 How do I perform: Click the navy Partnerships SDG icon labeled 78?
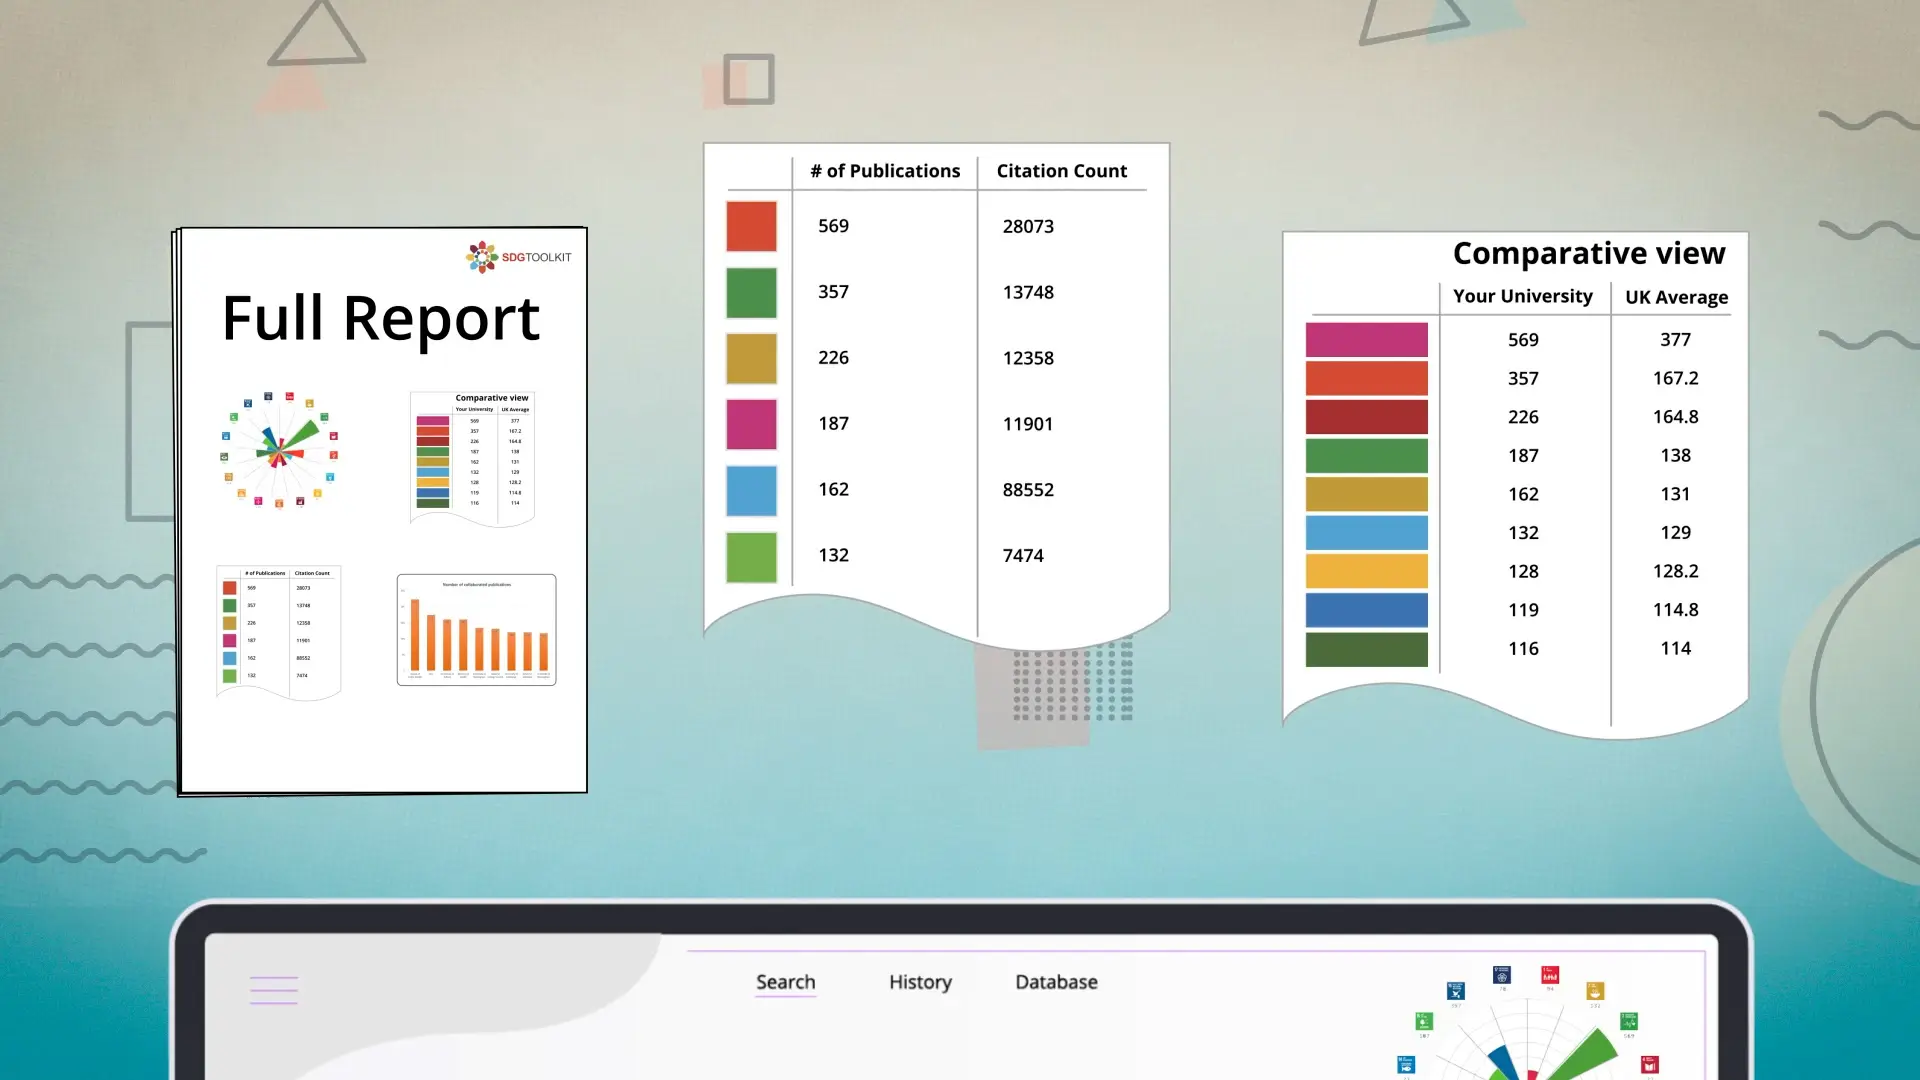tap(1502, 974)
